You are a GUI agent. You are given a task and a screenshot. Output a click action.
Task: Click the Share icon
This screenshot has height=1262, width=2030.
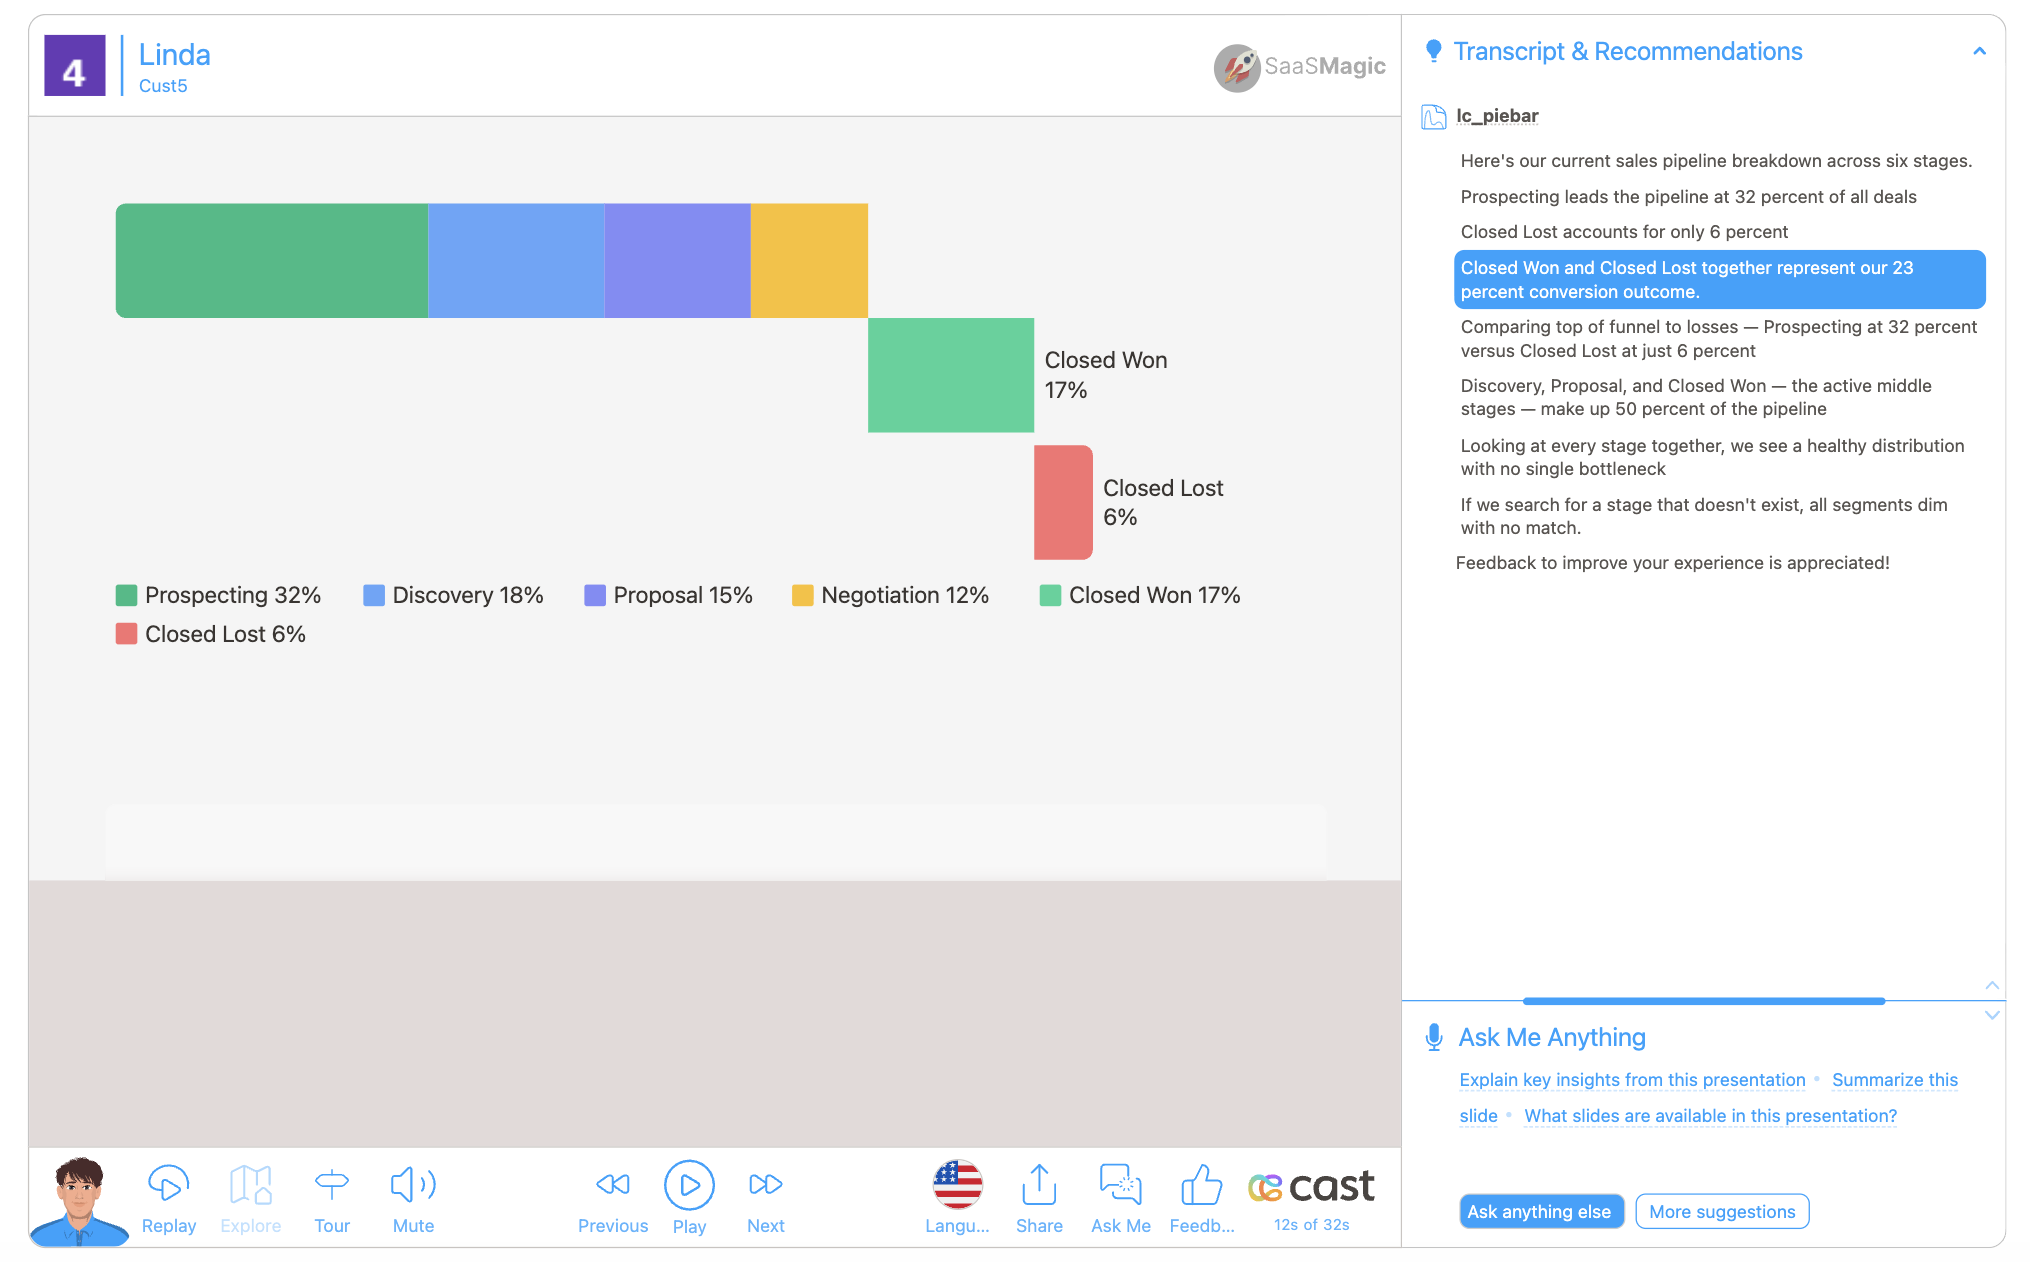coord(1039,1185)
